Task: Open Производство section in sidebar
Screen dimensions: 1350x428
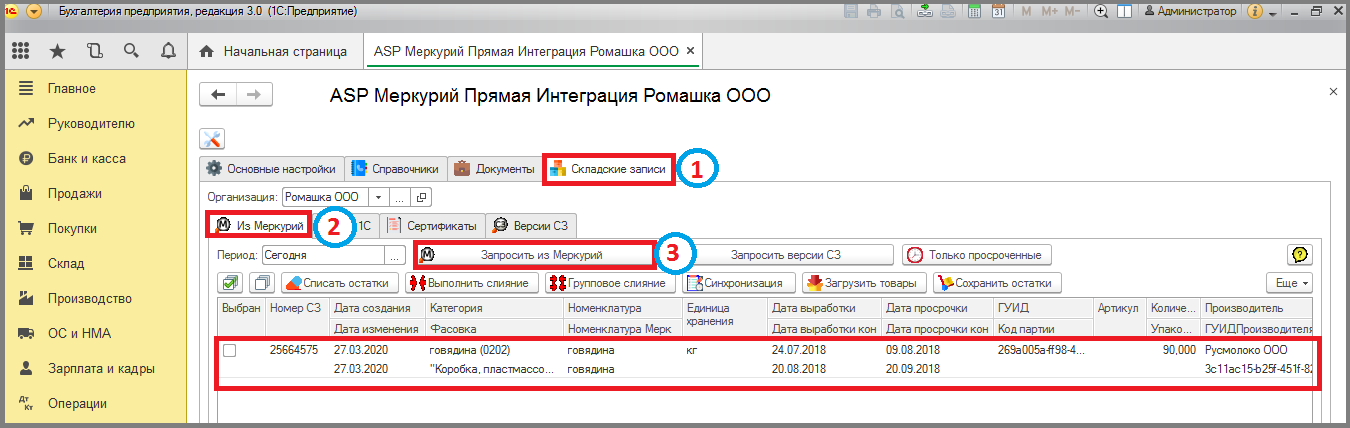Action: coord(90,299)
